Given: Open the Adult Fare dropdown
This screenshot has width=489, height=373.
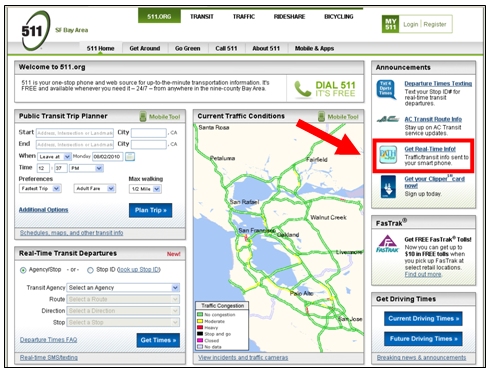Looking at the screenshot, I should [x=95, y=189].
